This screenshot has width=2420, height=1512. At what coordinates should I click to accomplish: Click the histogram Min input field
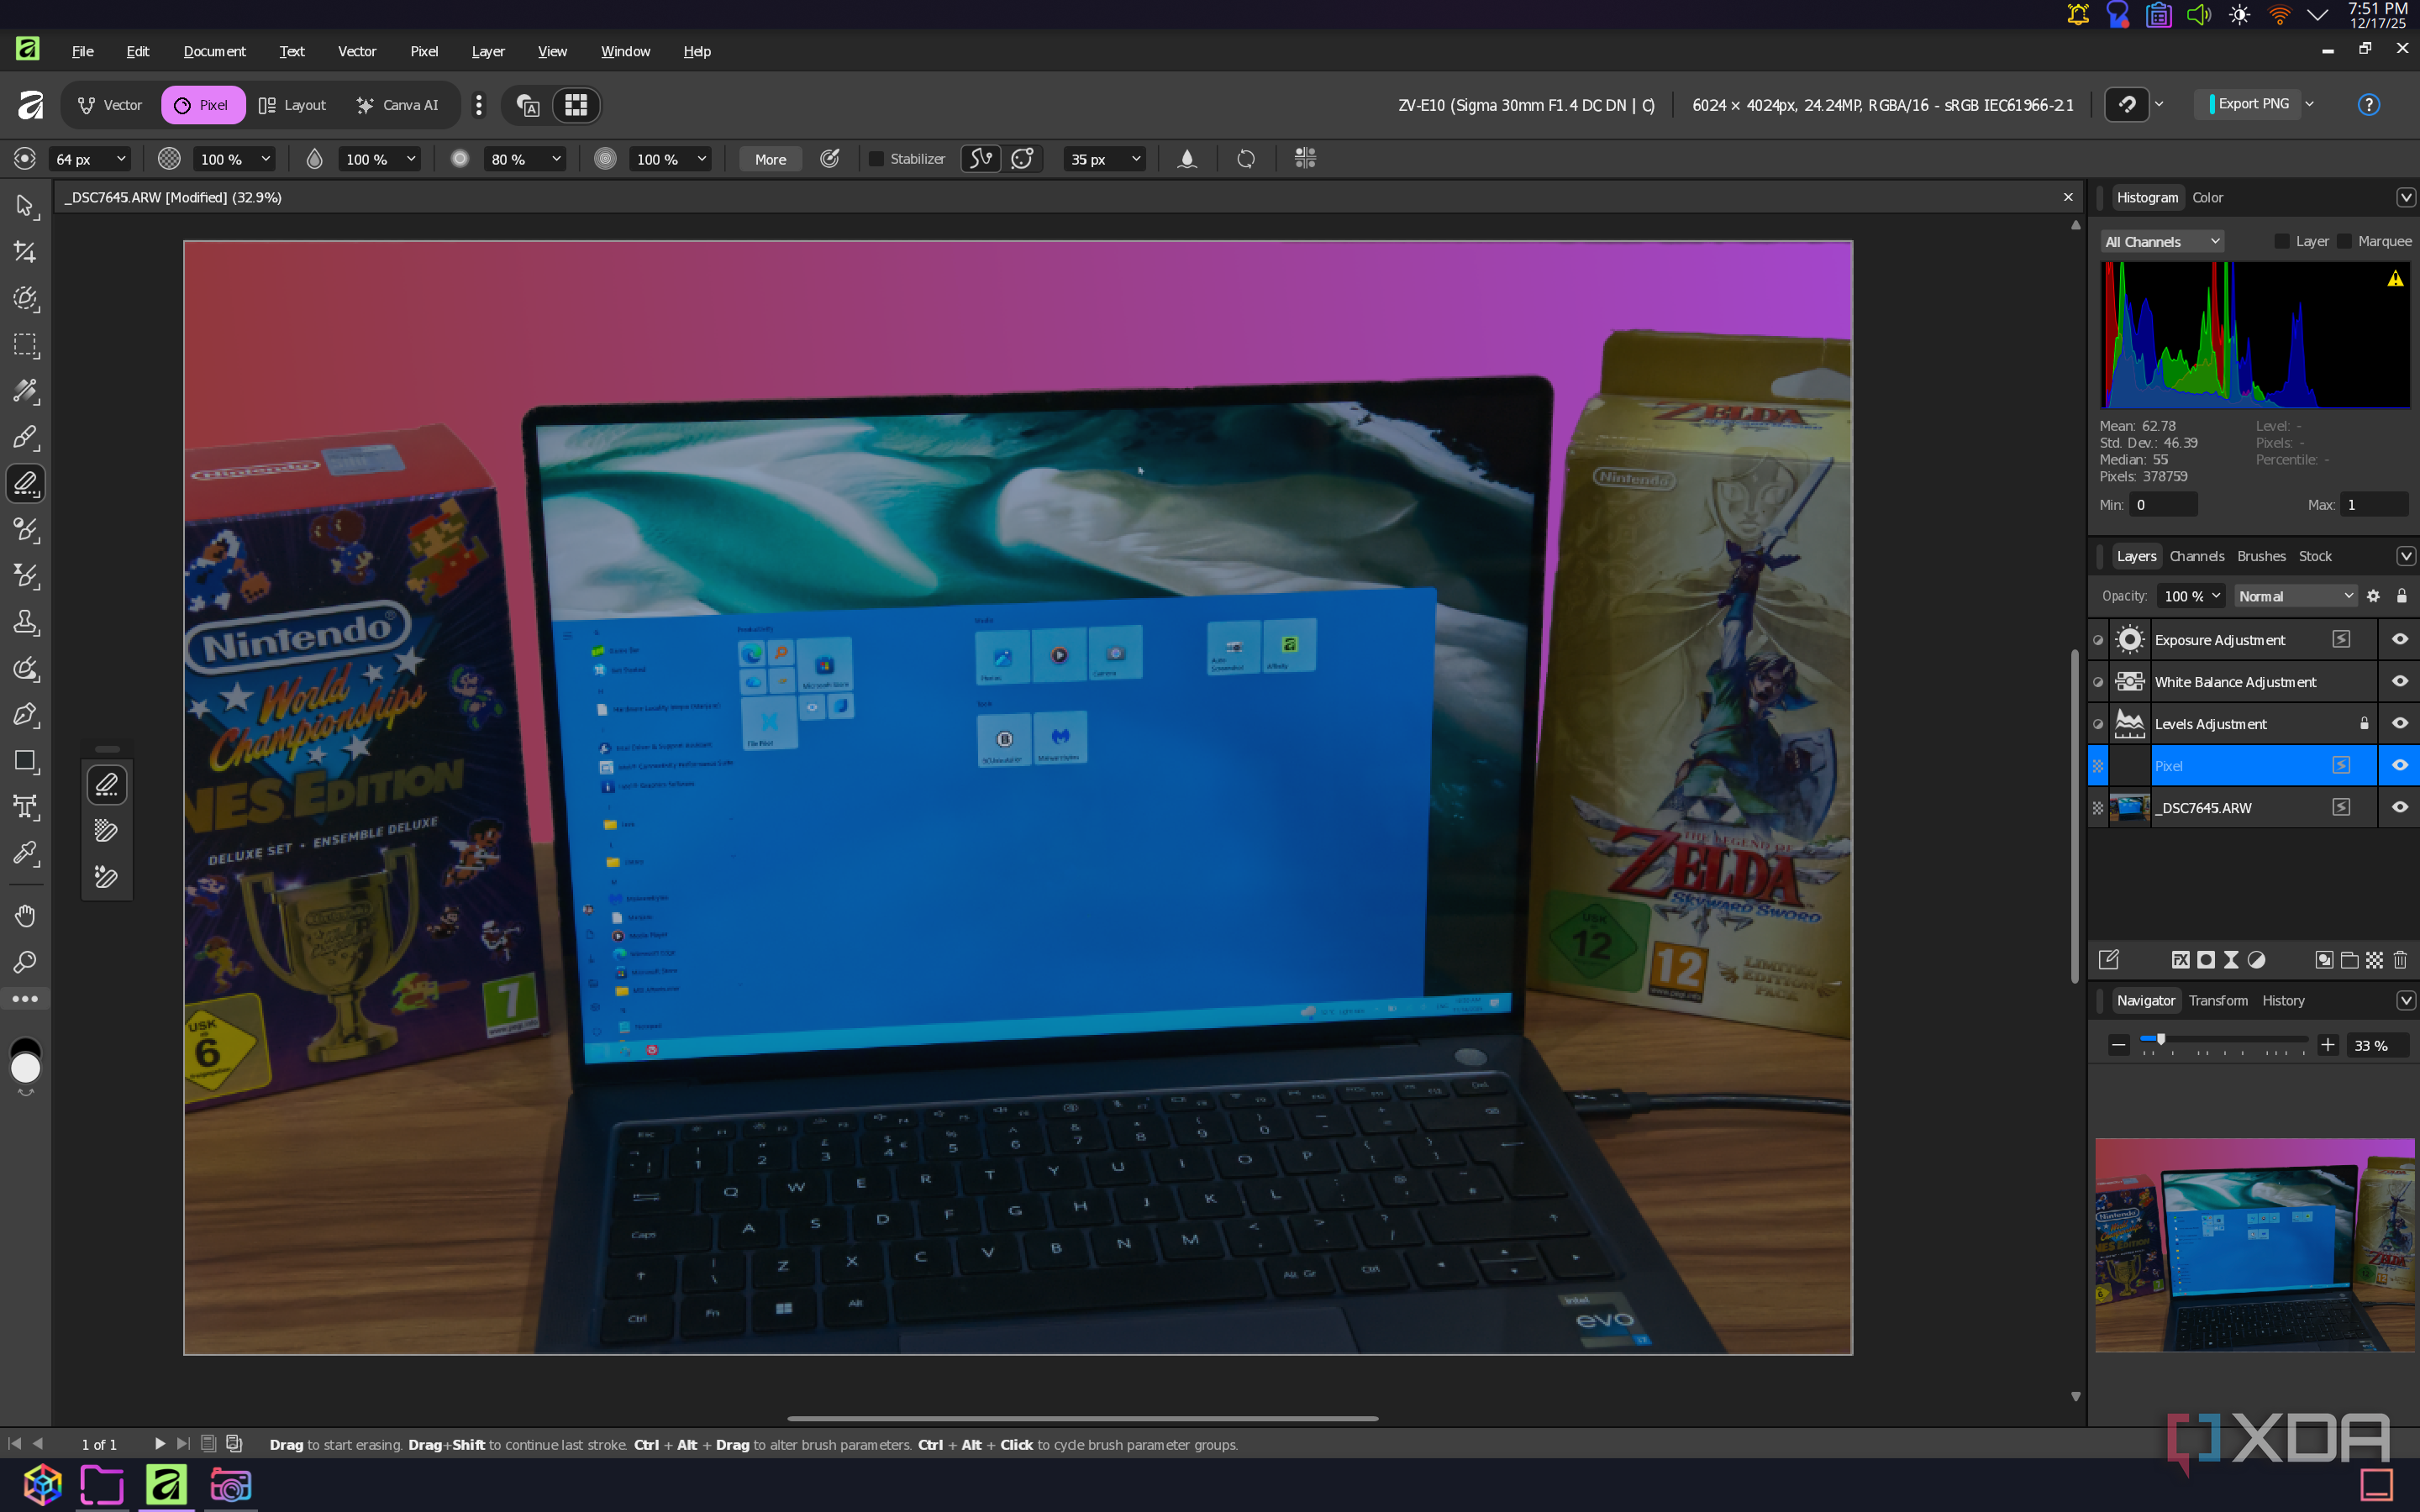[2163, 505]
